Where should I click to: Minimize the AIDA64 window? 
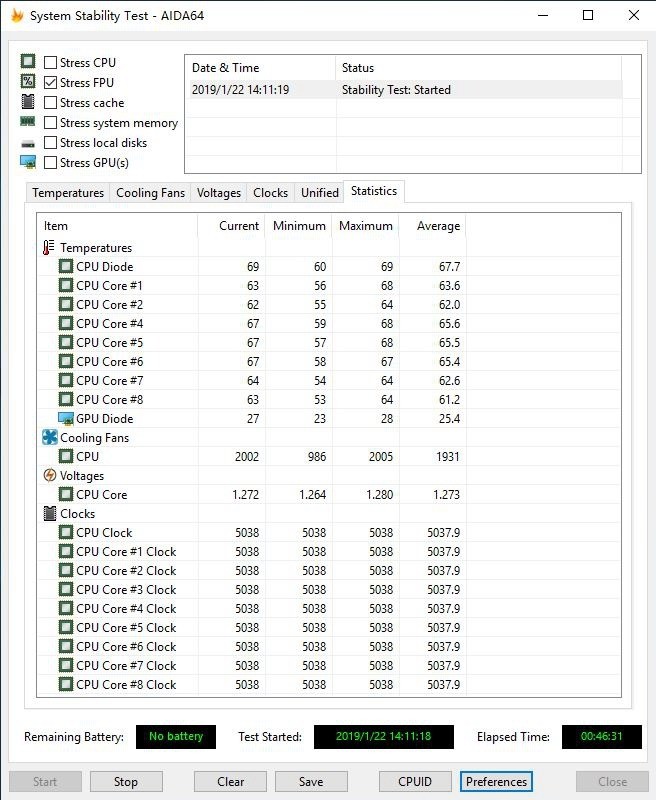[543, 15]
